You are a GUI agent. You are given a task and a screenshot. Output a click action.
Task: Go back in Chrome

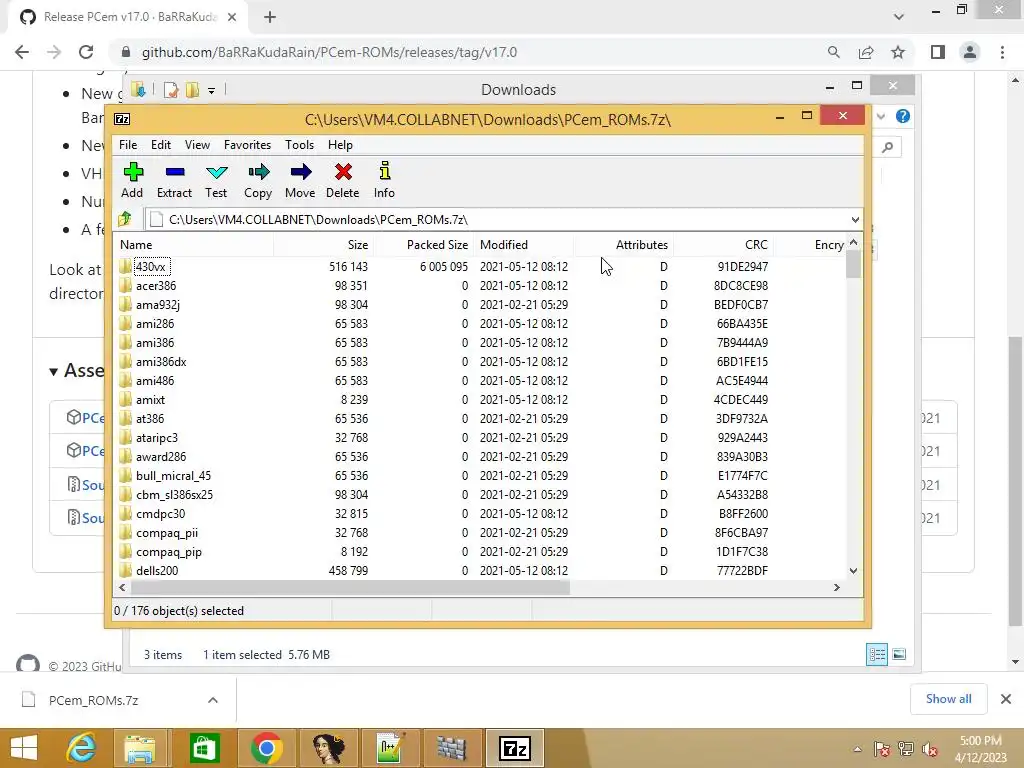pyautogui.click(x=22, y=52)
